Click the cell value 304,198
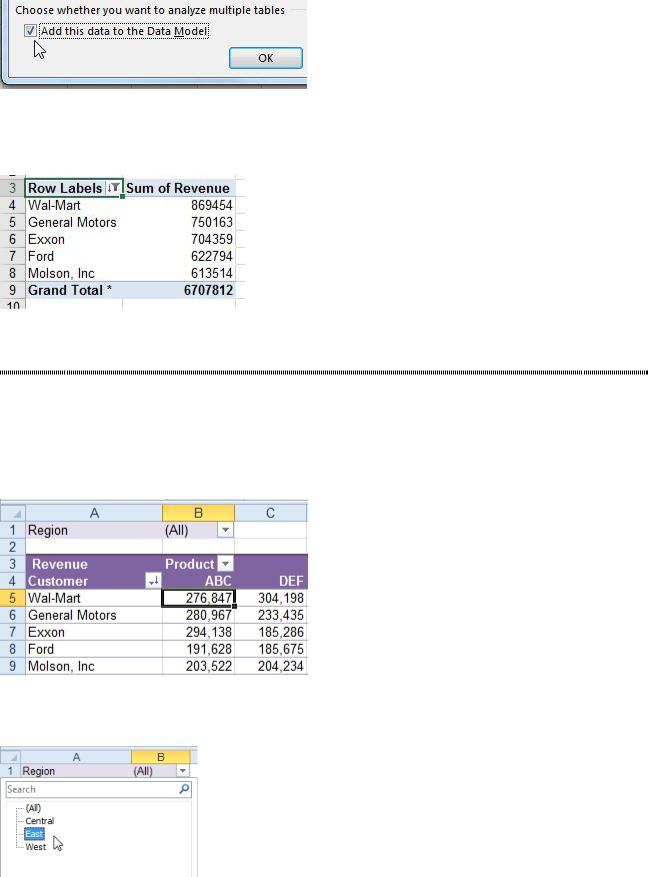This screenshot has height=877, width=648. [280, 598]
